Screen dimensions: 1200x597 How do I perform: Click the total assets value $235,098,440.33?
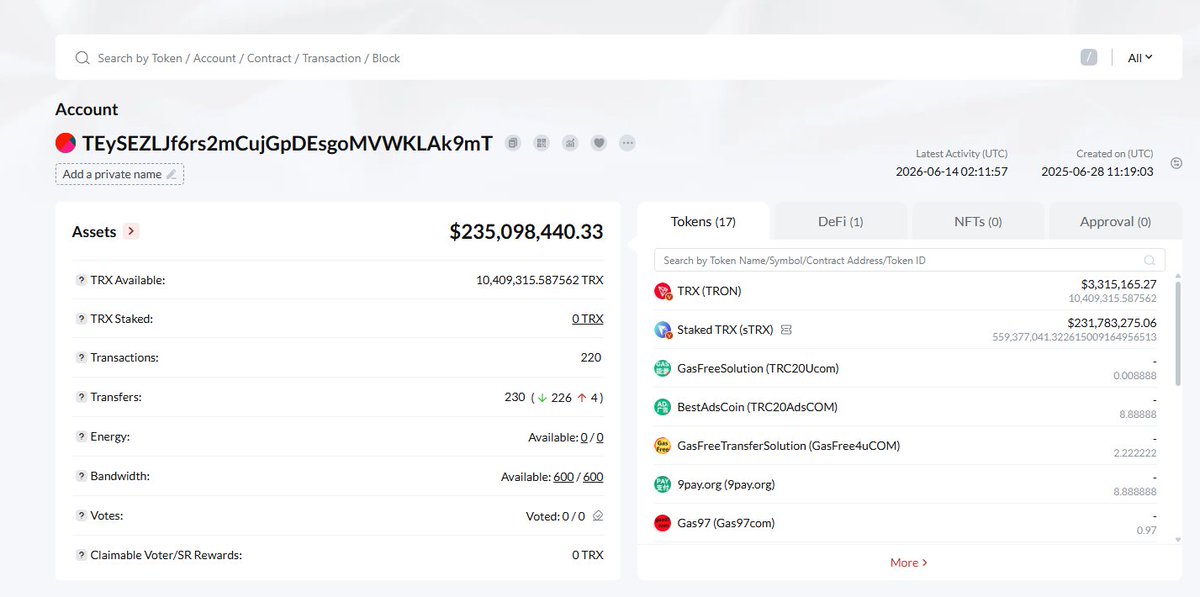click(526, 232)
